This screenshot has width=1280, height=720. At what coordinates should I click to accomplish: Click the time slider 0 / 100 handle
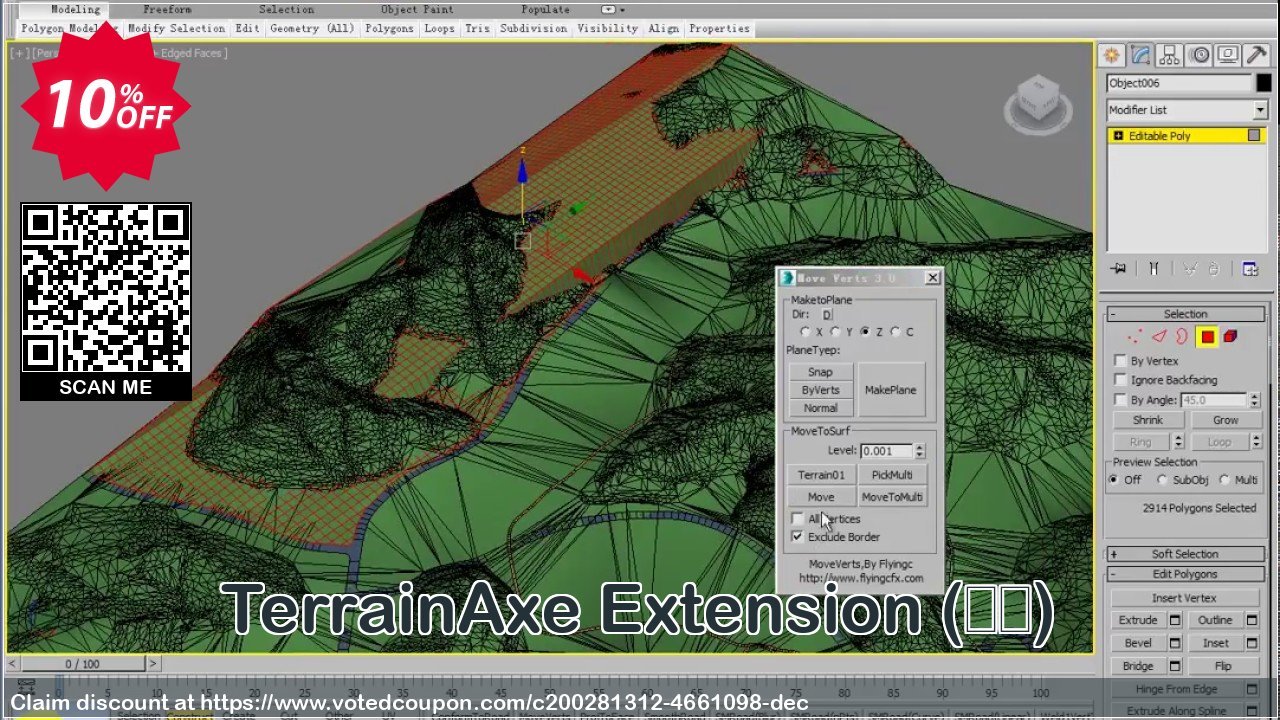pos(83,664)
